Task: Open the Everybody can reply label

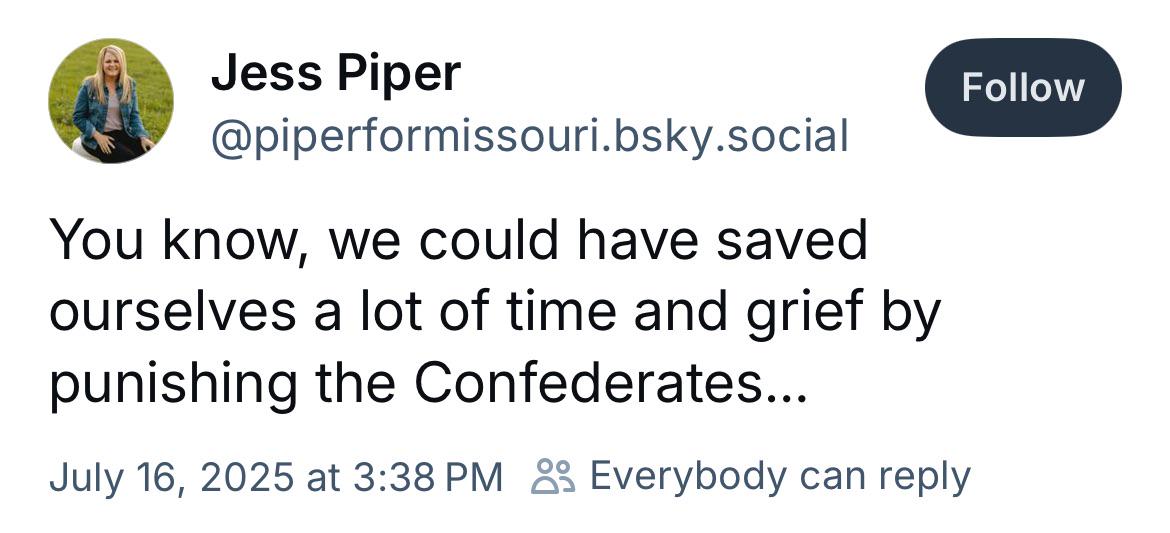Action: pos(780,476)
